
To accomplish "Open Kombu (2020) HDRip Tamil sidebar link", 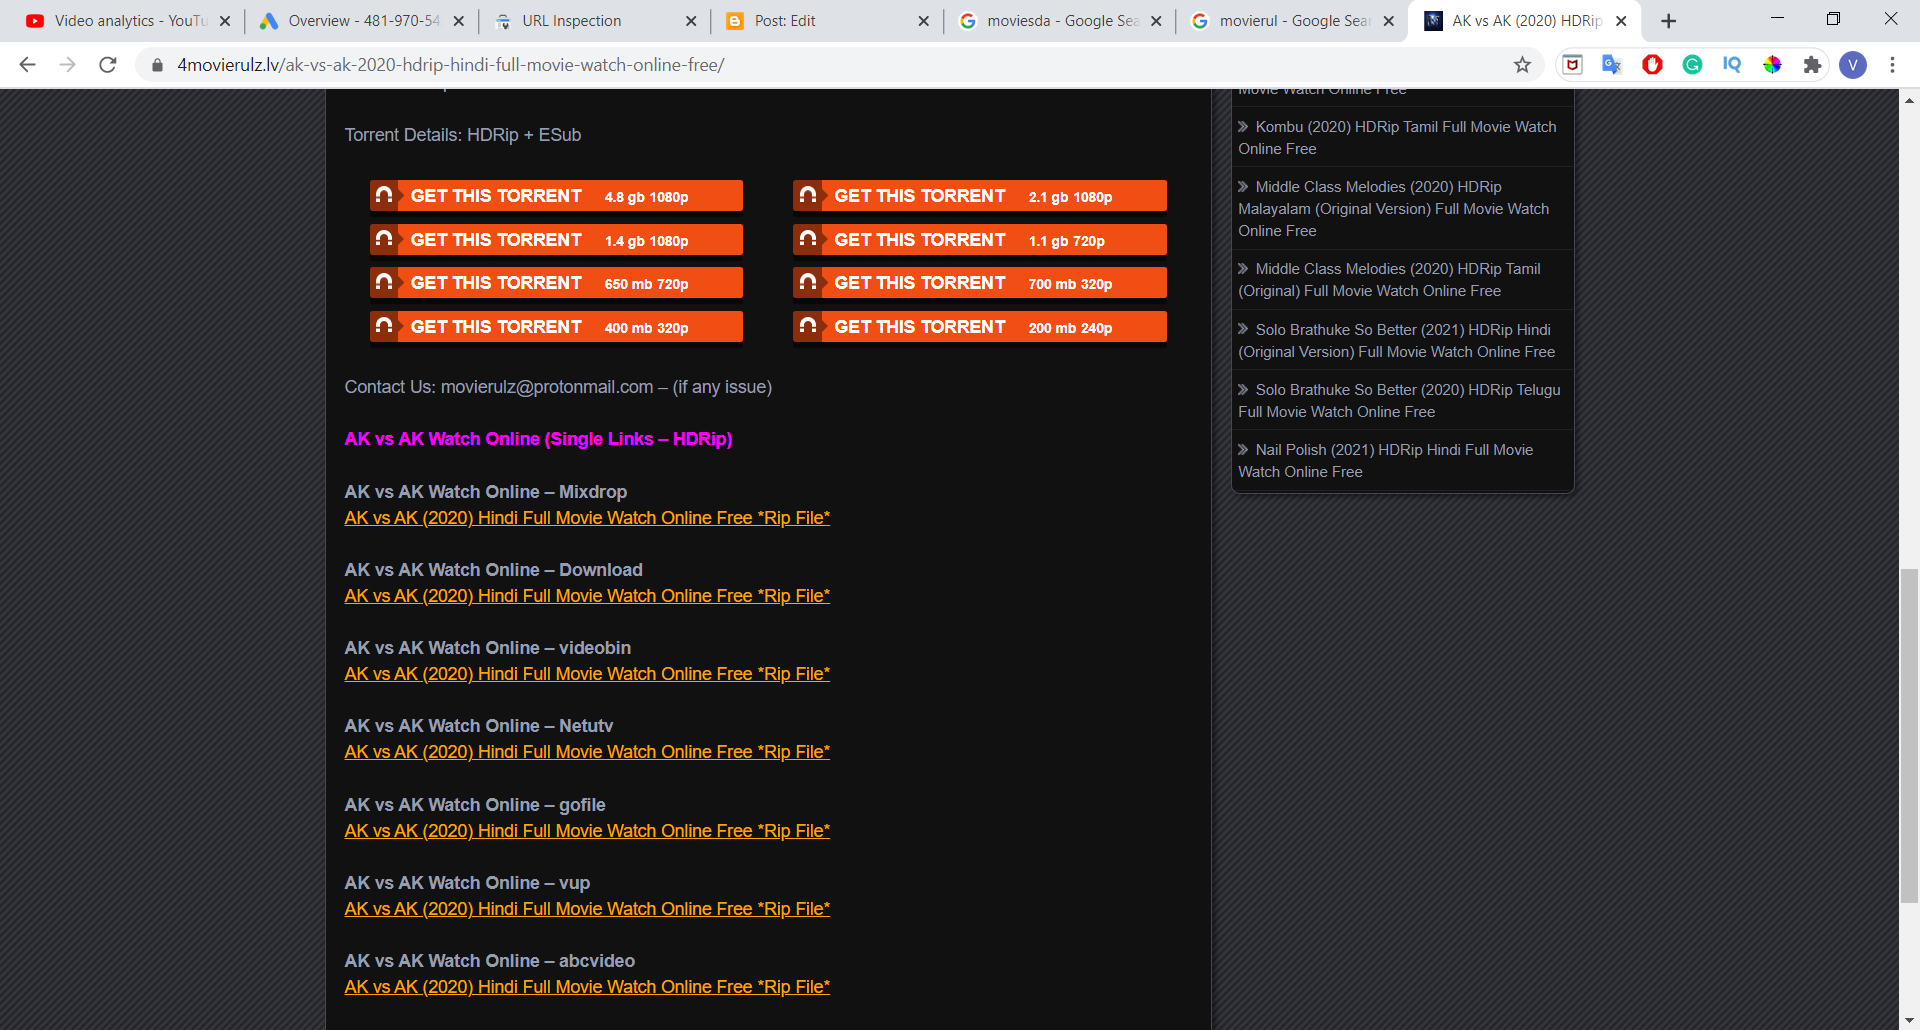I will pos(1397,138).
